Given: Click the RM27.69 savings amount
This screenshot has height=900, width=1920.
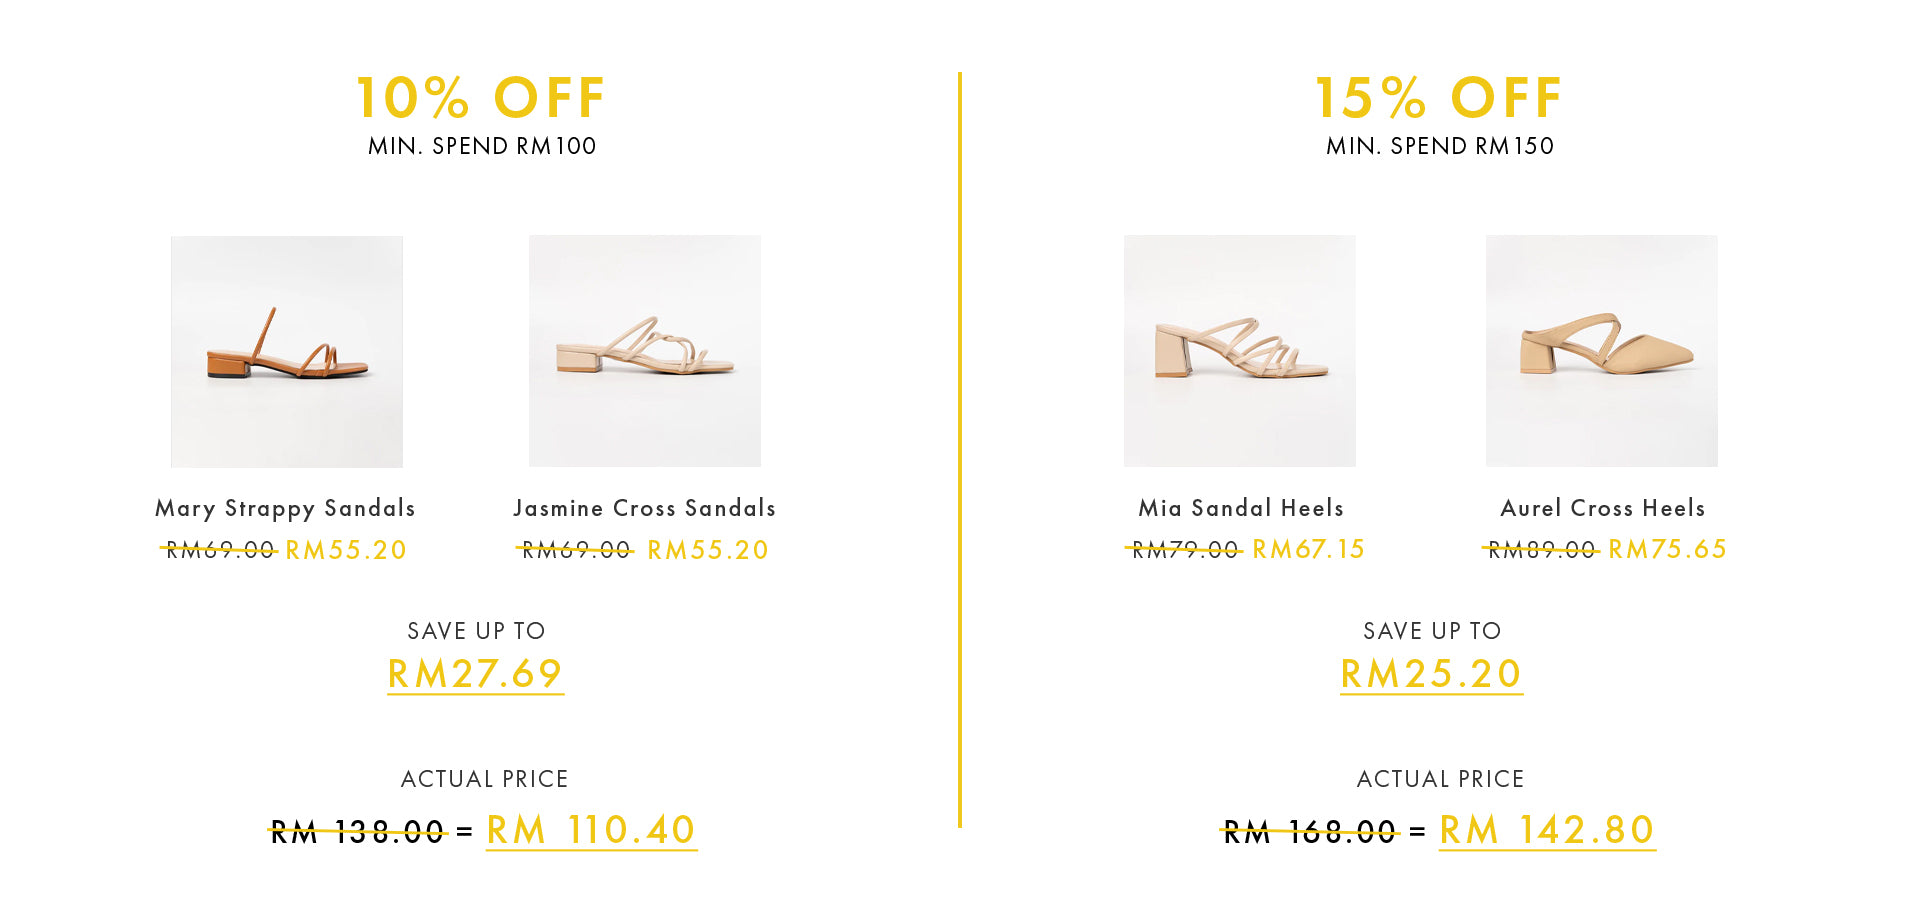Looking at the screenshot, I should pos(475,675).
